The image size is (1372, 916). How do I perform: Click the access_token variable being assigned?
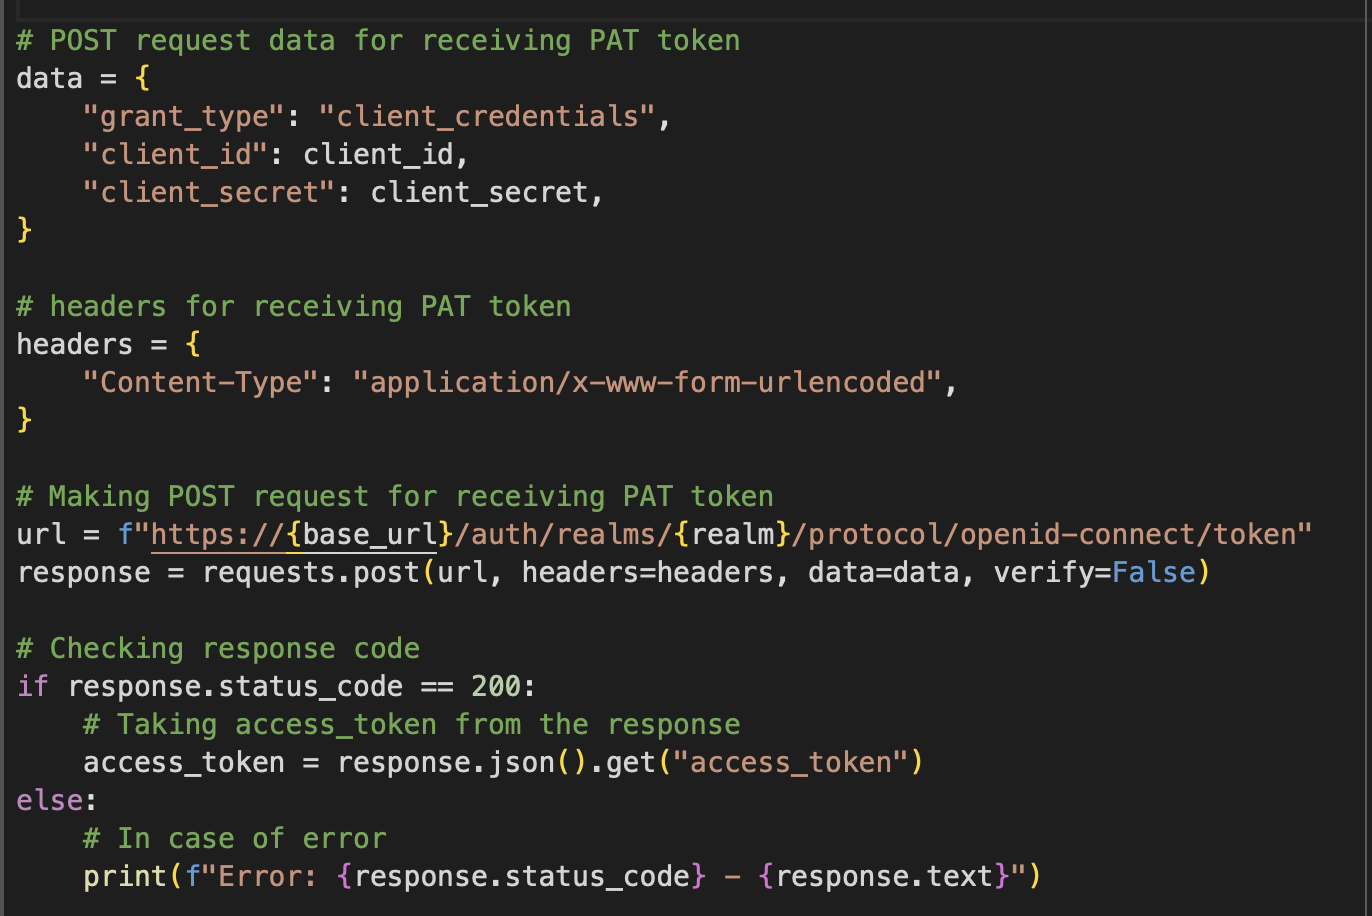coord(184,763)
